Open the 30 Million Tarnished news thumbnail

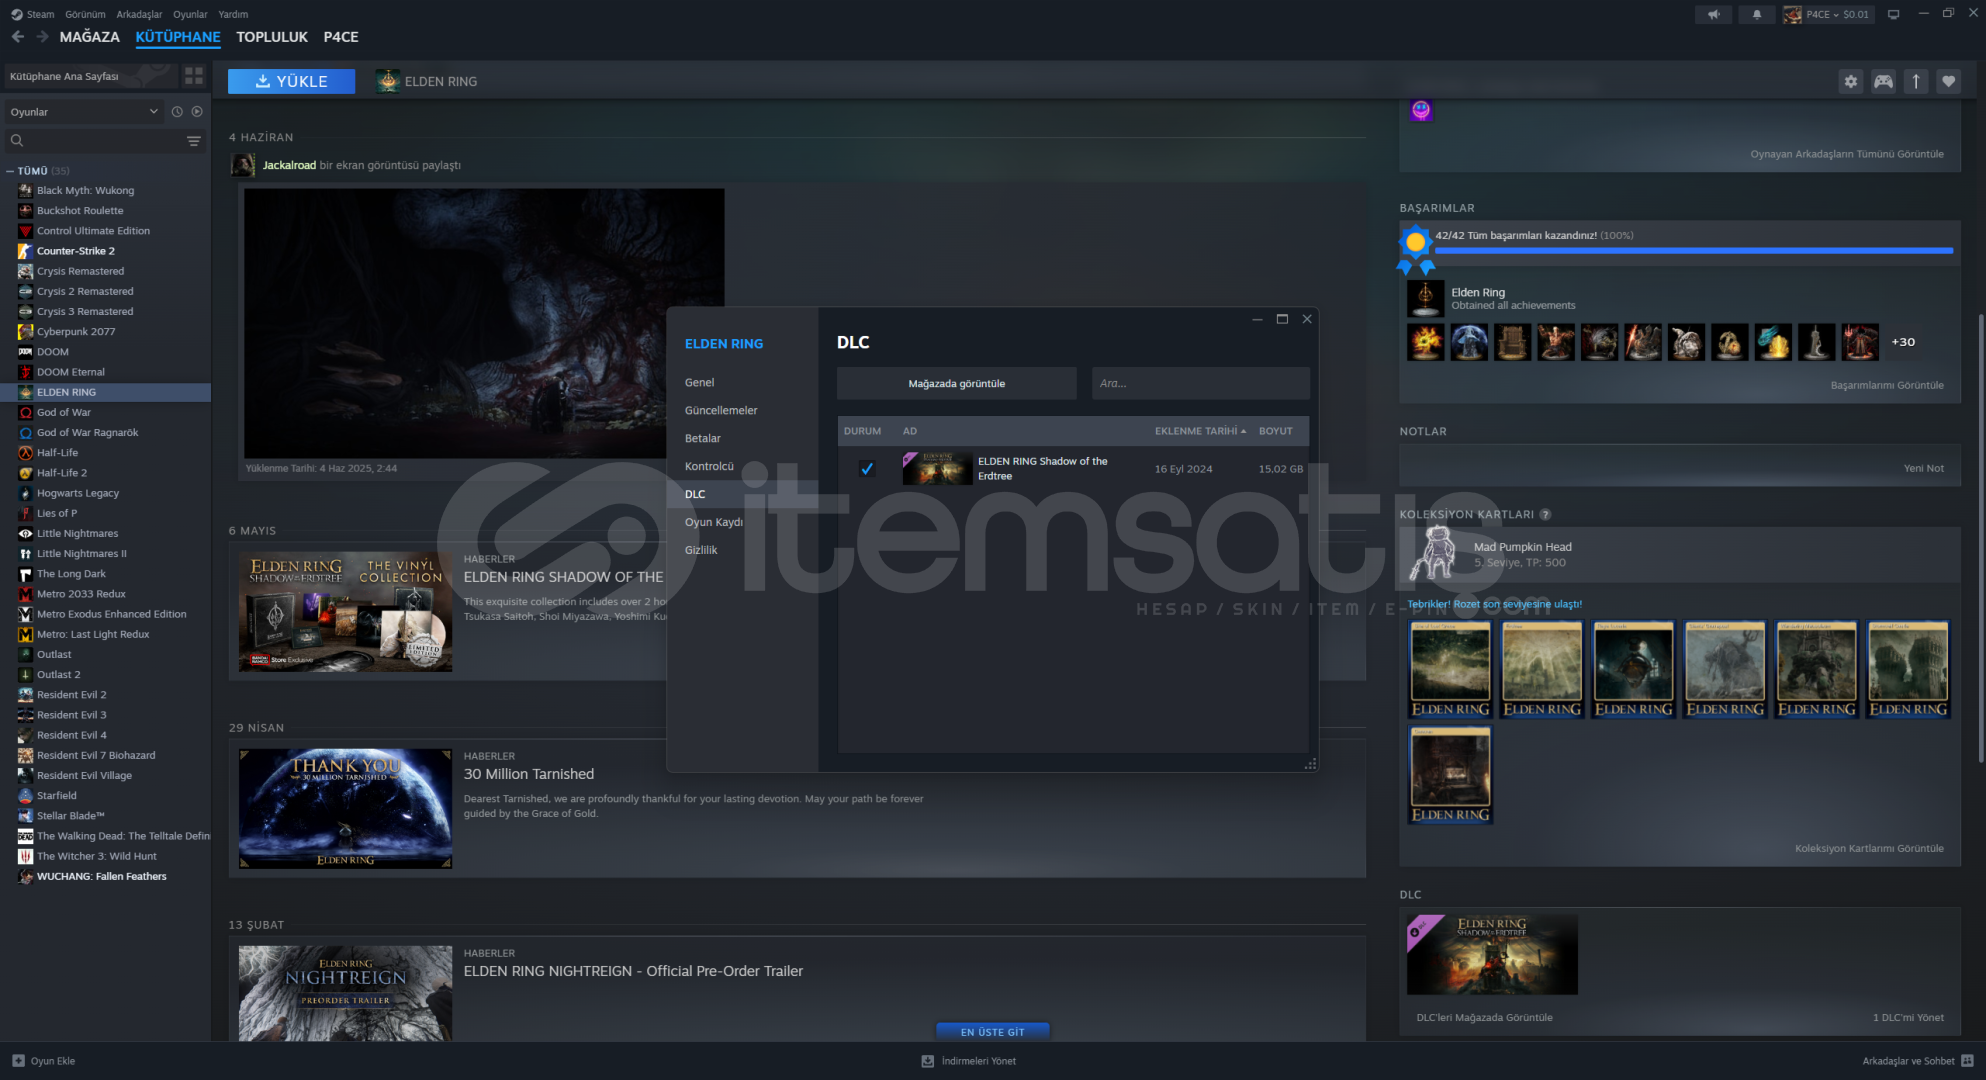[345, 809]
